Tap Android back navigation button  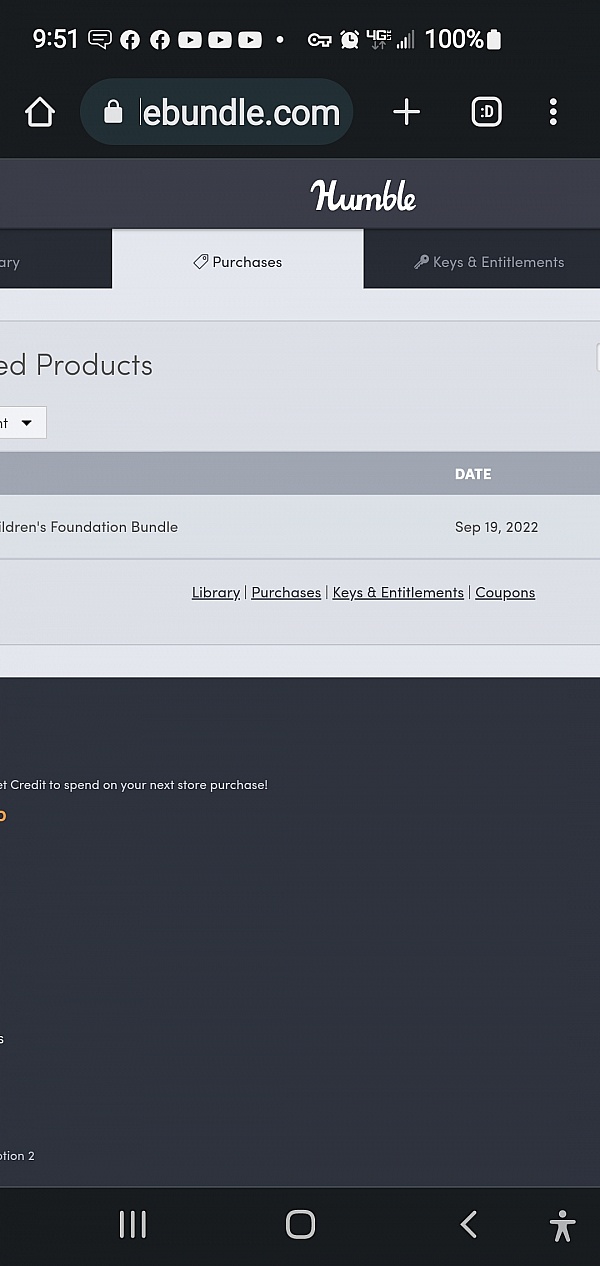(468, 1224)
